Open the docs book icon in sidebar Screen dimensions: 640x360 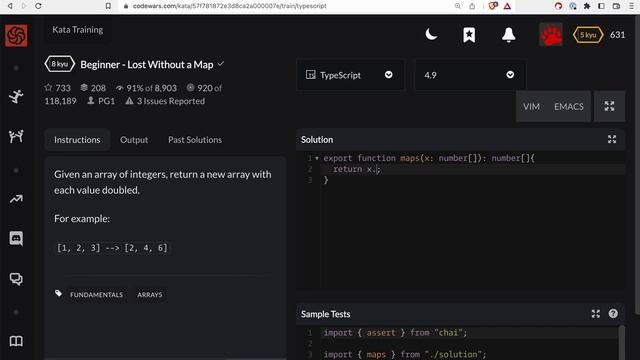[x=16, y=341]
